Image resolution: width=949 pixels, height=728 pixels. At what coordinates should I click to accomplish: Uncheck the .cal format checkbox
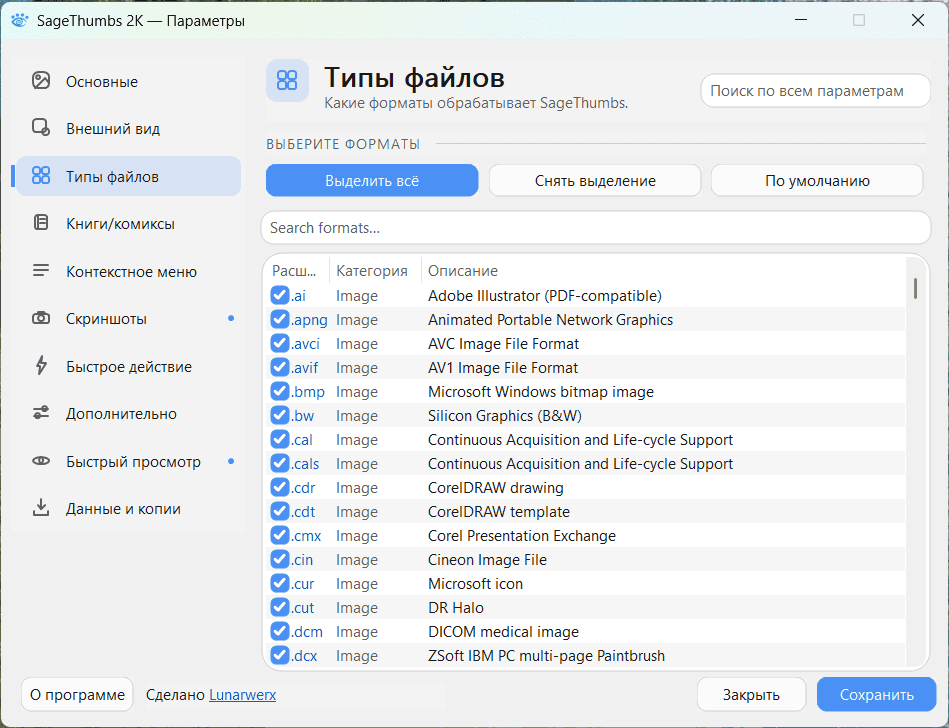pos(280,439)
